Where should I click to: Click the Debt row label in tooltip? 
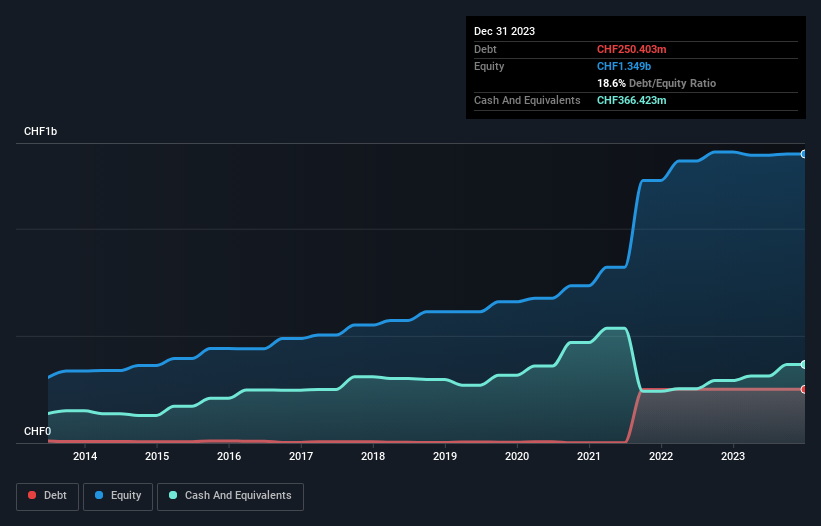point(485,49)
